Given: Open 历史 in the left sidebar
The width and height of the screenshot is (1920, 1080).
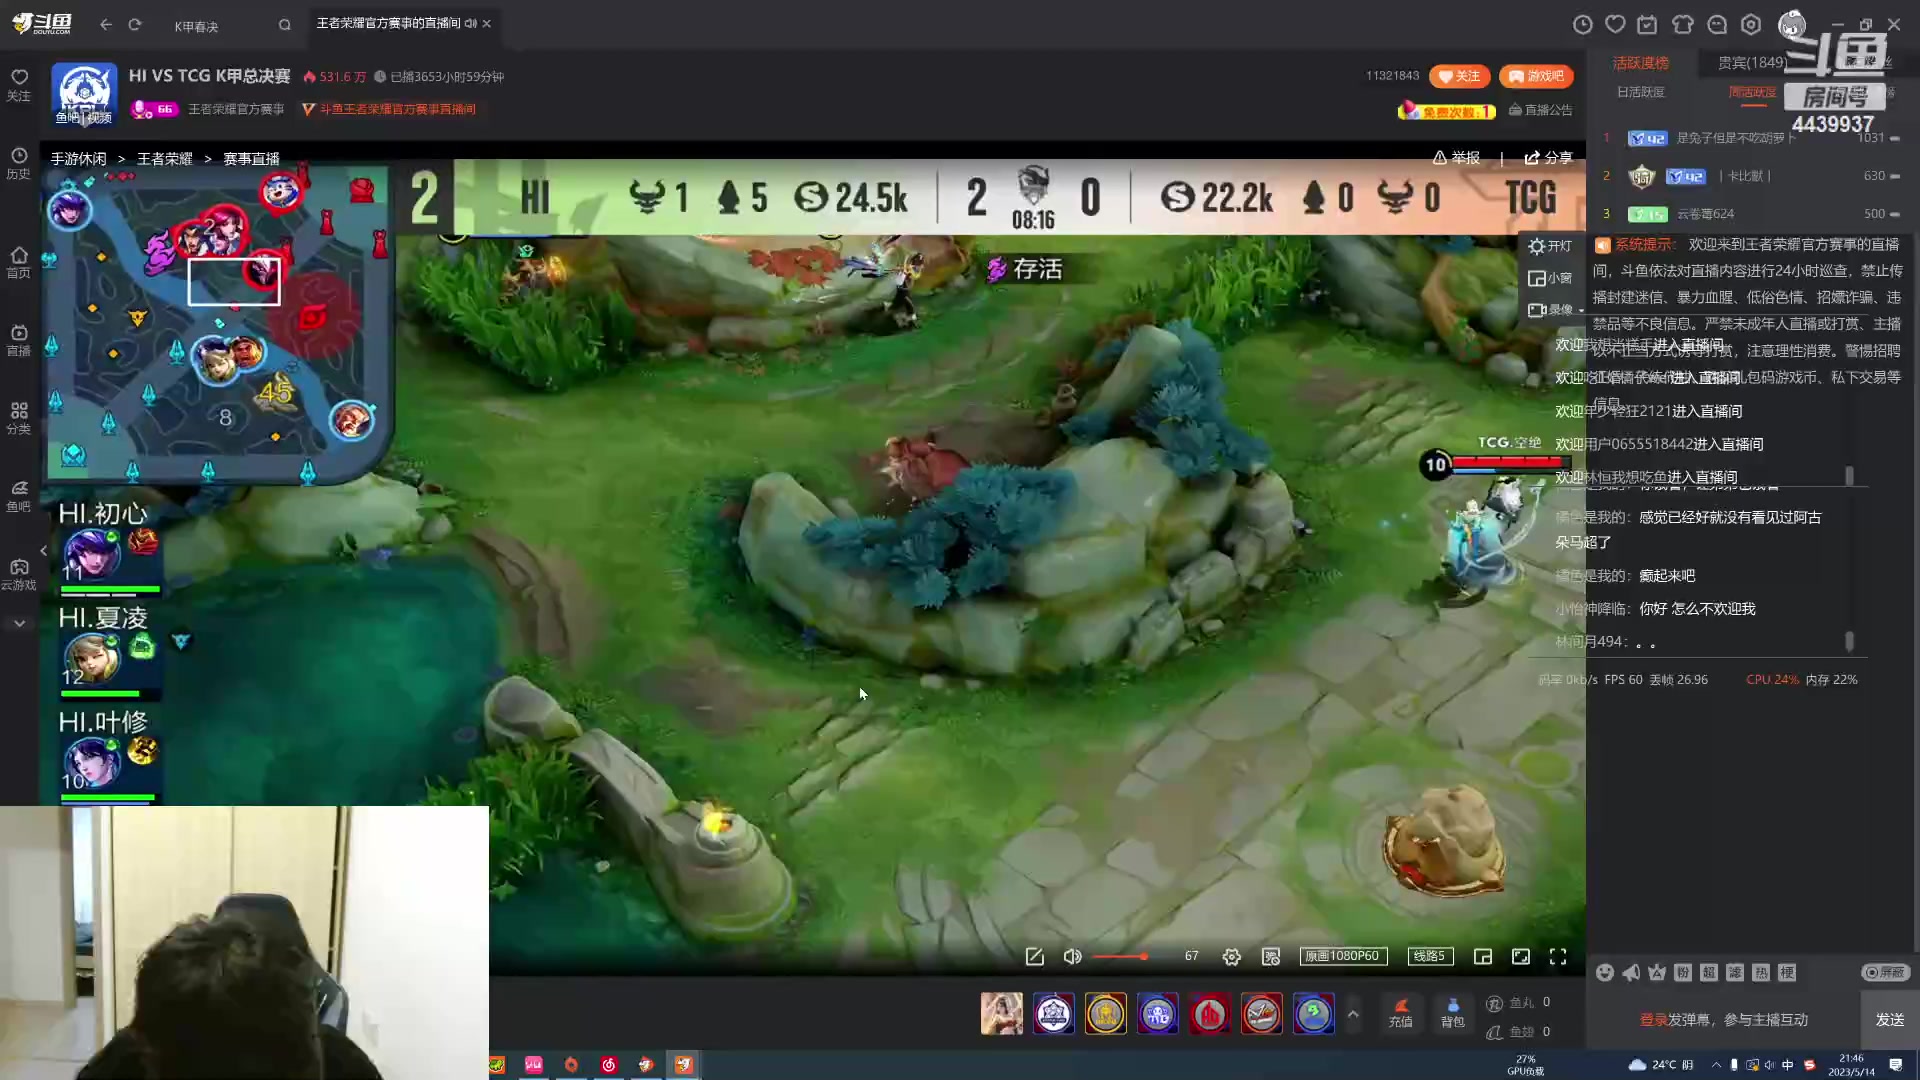Looking at the screenshot, I should [x=19, y=163].
